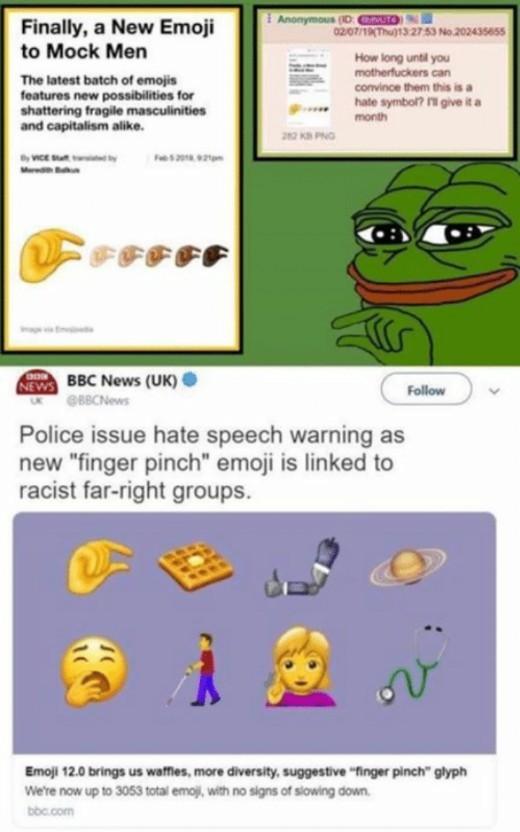Click the bbc.com source link
This screenshot has width=520, height=832.
tap(50, 811)
